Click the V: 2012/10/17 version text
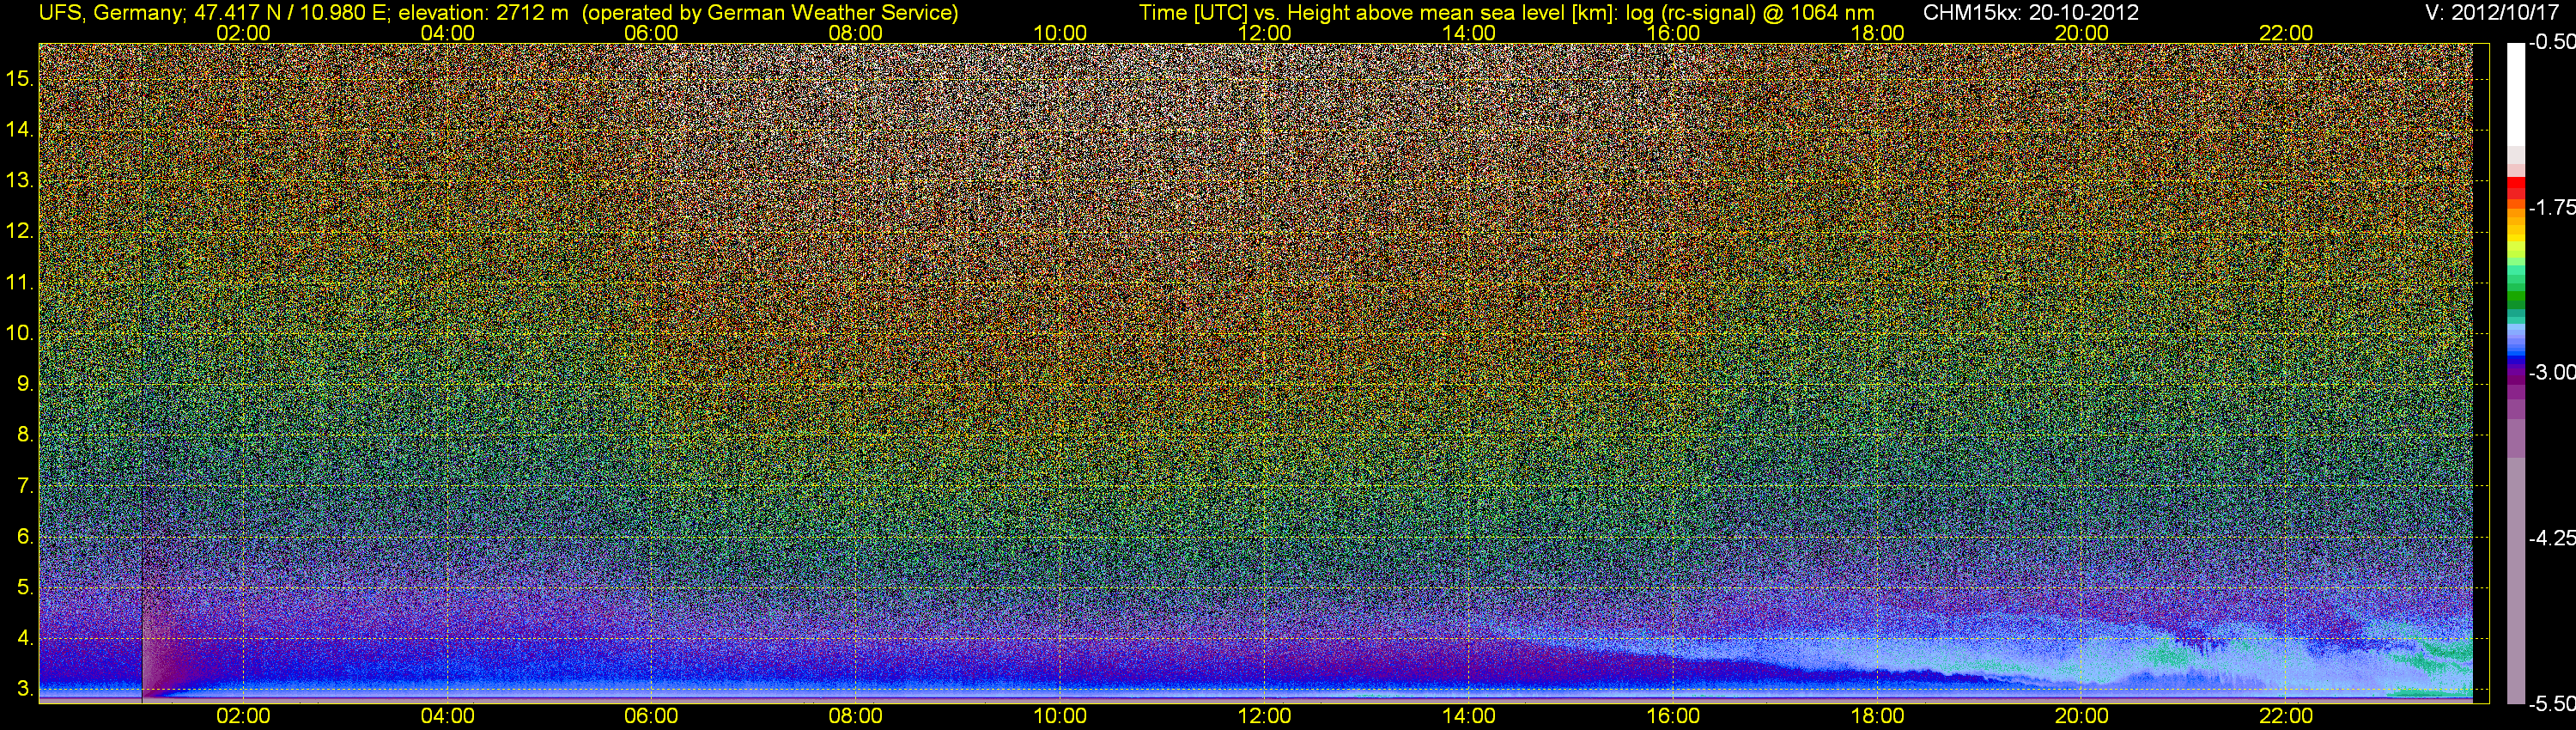This screenshot has height=730, width=2576. click(2494, 13)
